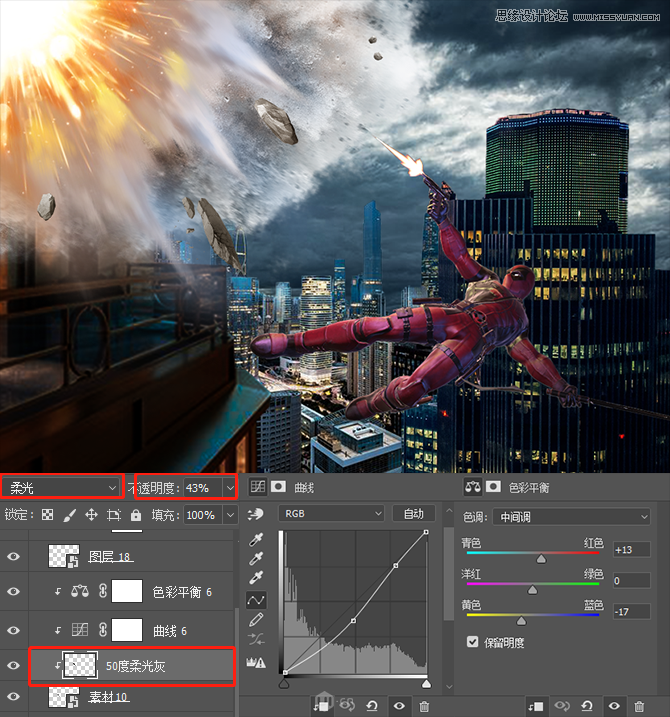670x717 pixels.
Task: Click the prevent artboard auto-nesting lock icon
Action: (113, 515)
